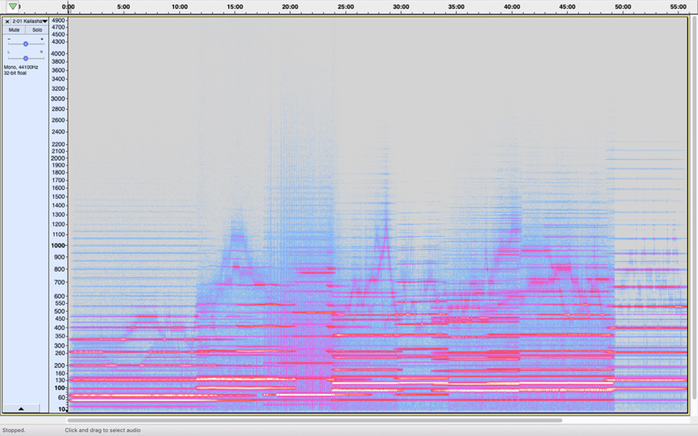Click the 35:00 mark on the timeline ruler
This screenshot has height=436, width=698.
(x=456, y=7)
